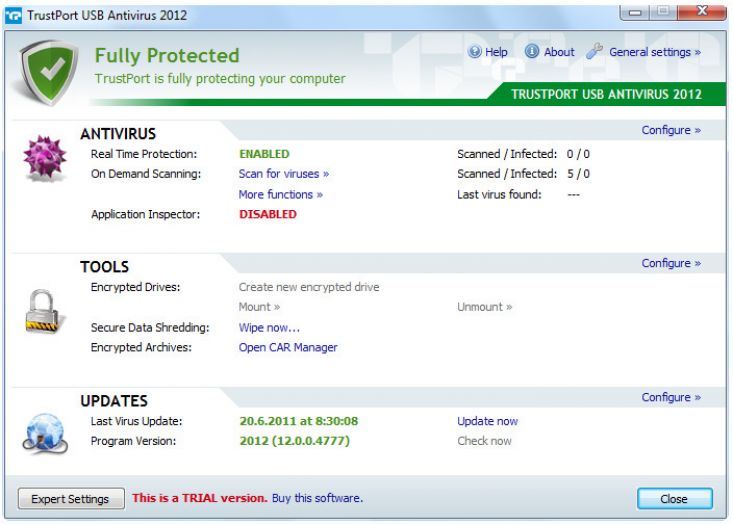The width and height of the screenshot is (733, 525).
Task: Click Update now link
Action: pos(487,421)
